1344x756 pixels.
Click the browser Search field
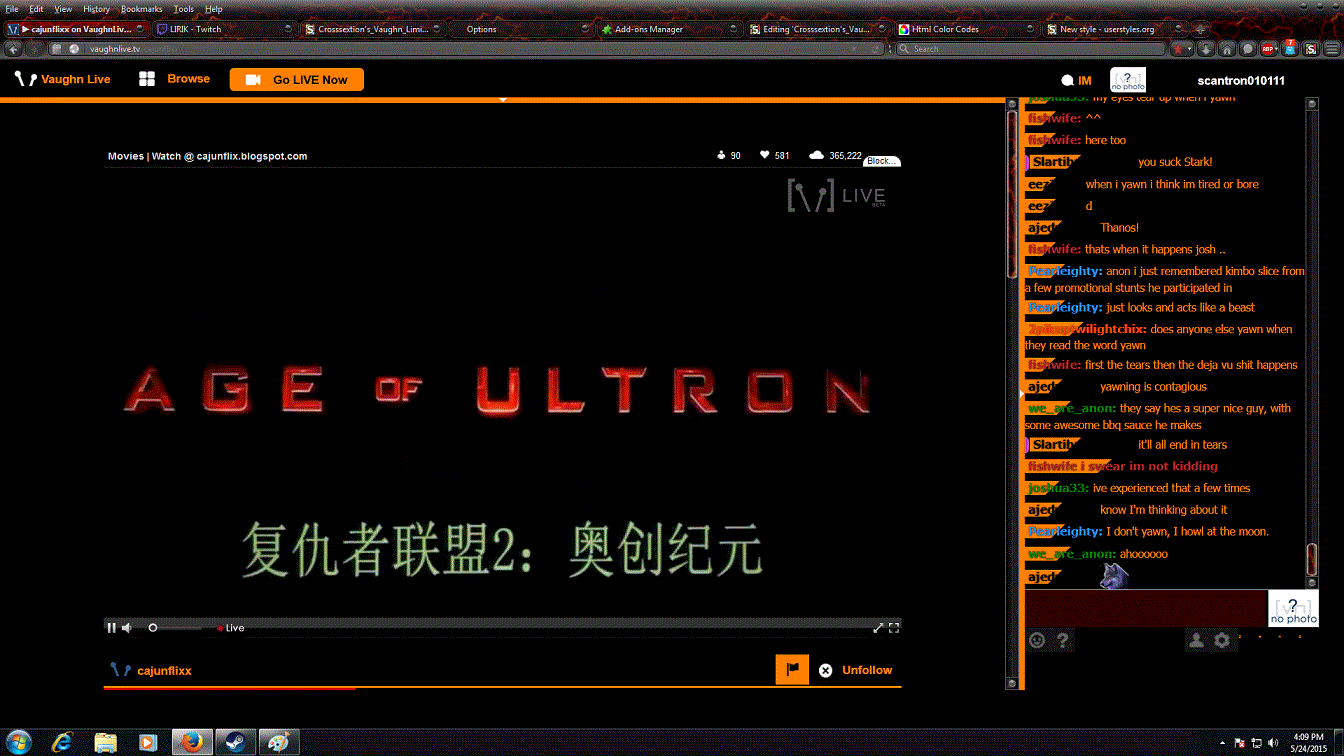(x=1029, y=49)
